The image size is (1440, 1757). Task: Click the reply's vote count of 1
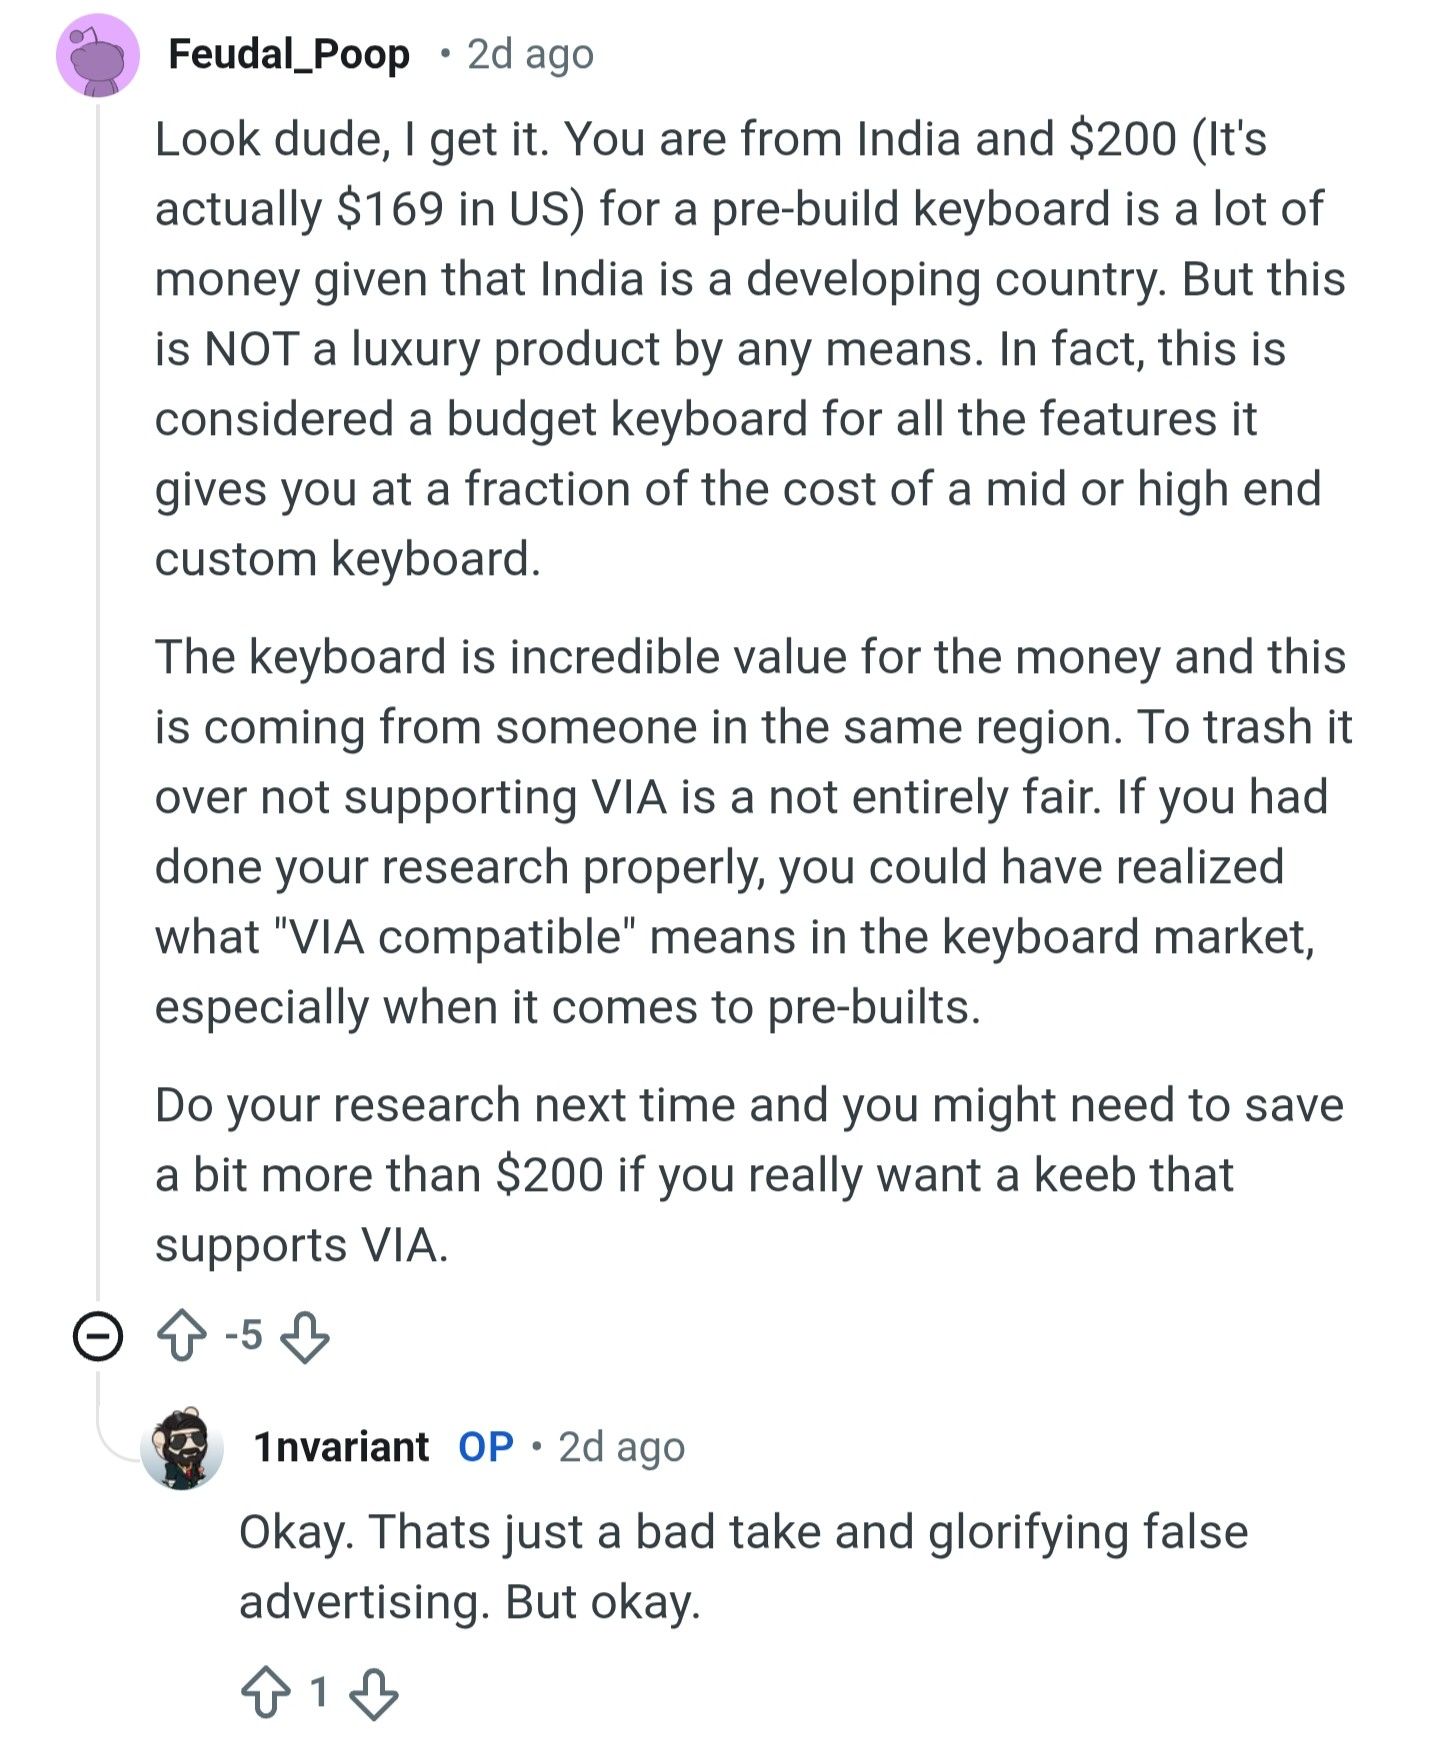pyautogui.click(x=319, y=1692)
